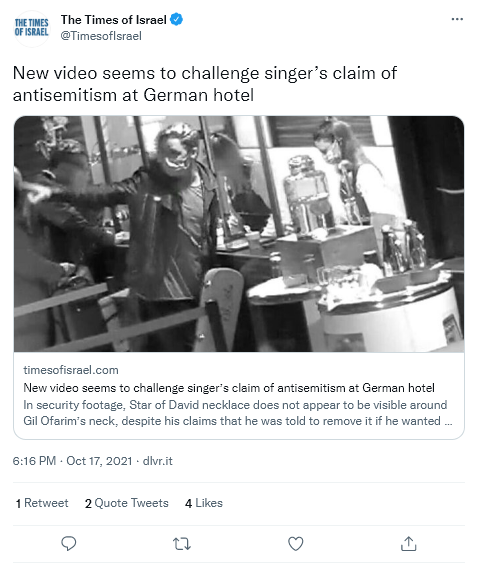Click the 6:16 PM time text
This screenshot has width=478, height=563.
[x=34, y=461]
